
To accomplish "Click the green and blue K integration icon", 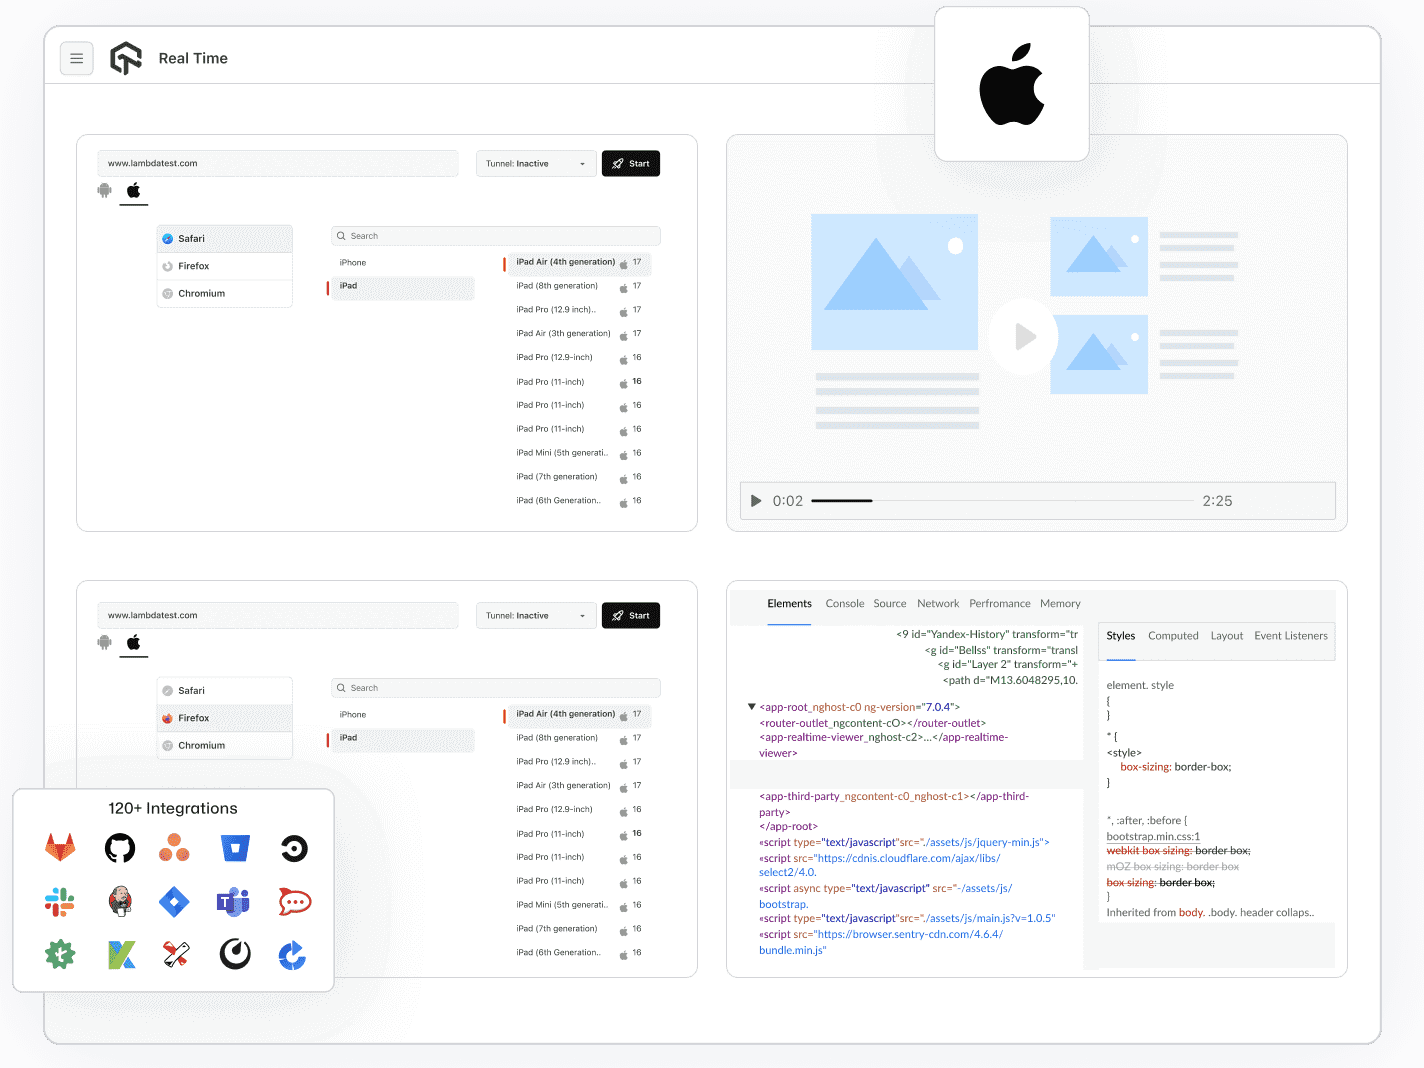I will tap(121, 955).
